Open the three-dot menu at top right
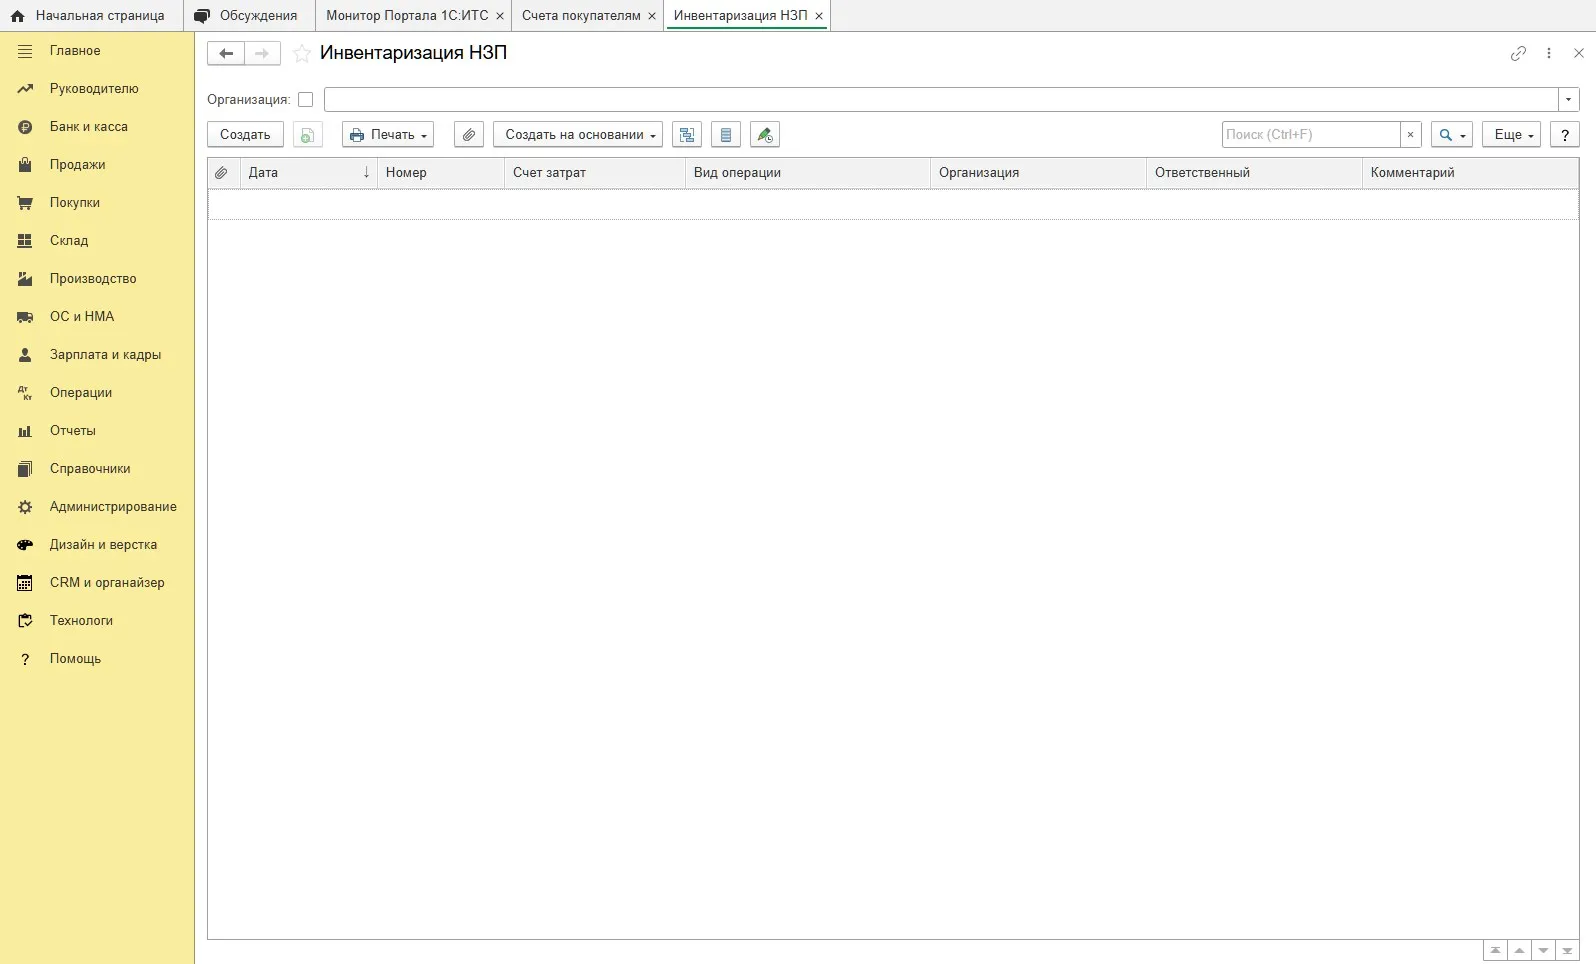 coord(1549,53)
